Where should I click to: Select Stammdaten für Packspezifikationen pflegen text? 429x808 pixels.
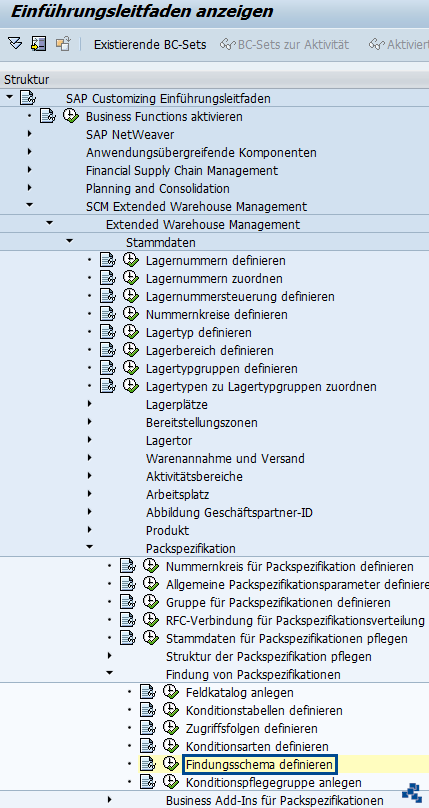click(286, 638)
